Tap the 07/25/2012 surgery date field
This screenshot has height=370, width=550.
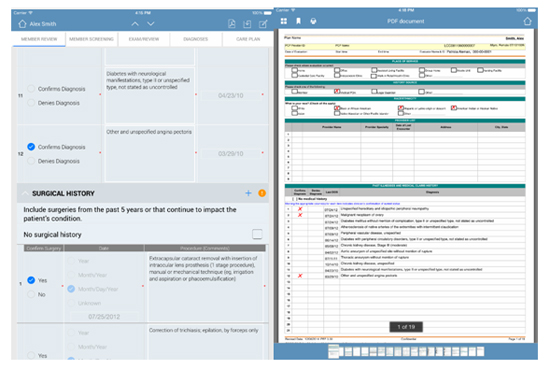point(104,317)
